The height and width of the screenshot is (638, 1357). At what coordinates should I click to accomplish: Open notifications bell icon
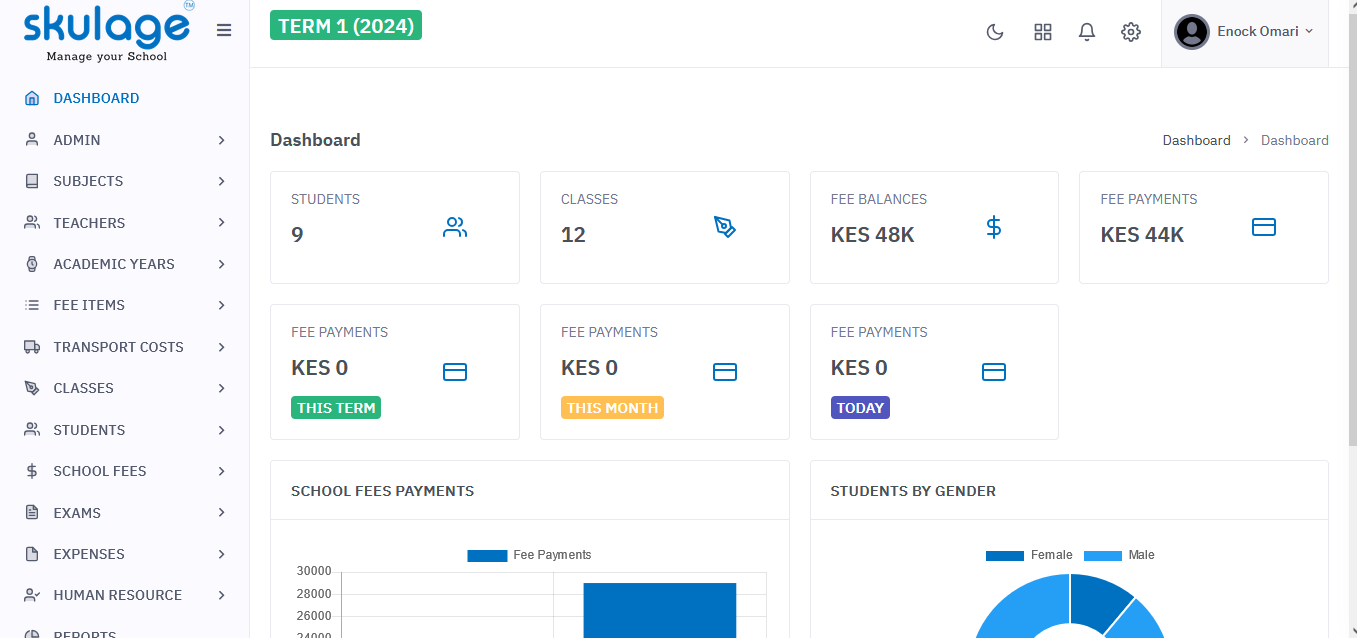click(1086, 32)
